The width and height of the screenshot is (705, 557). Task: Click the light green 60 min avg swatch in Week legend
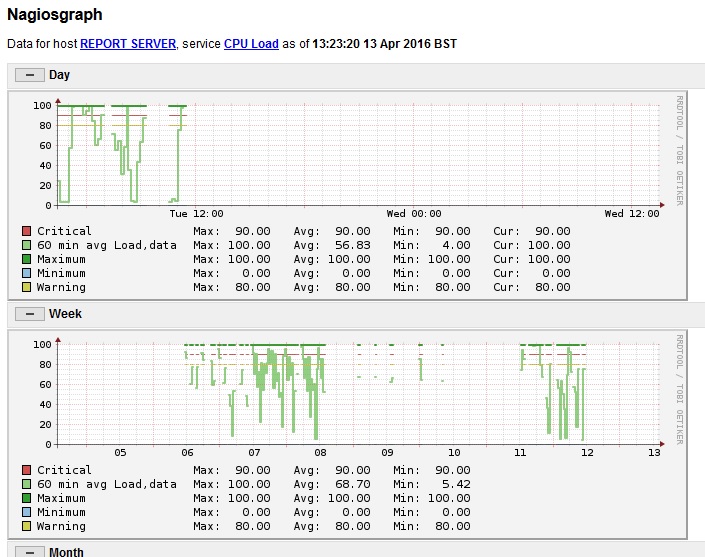[26, 484]
